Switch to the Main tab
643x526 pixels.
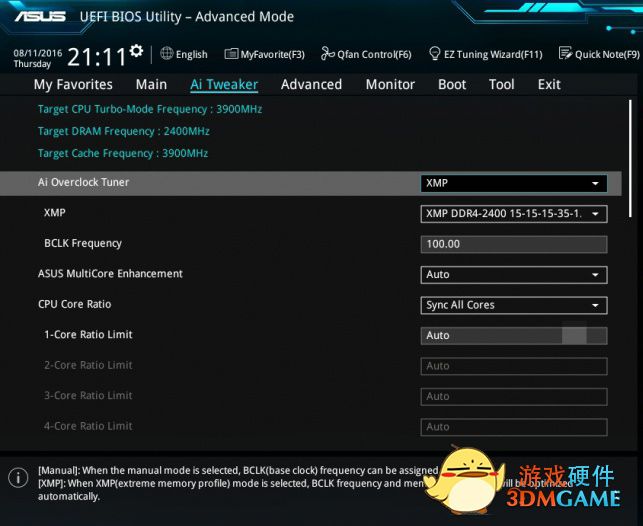[x=151, y=84]
